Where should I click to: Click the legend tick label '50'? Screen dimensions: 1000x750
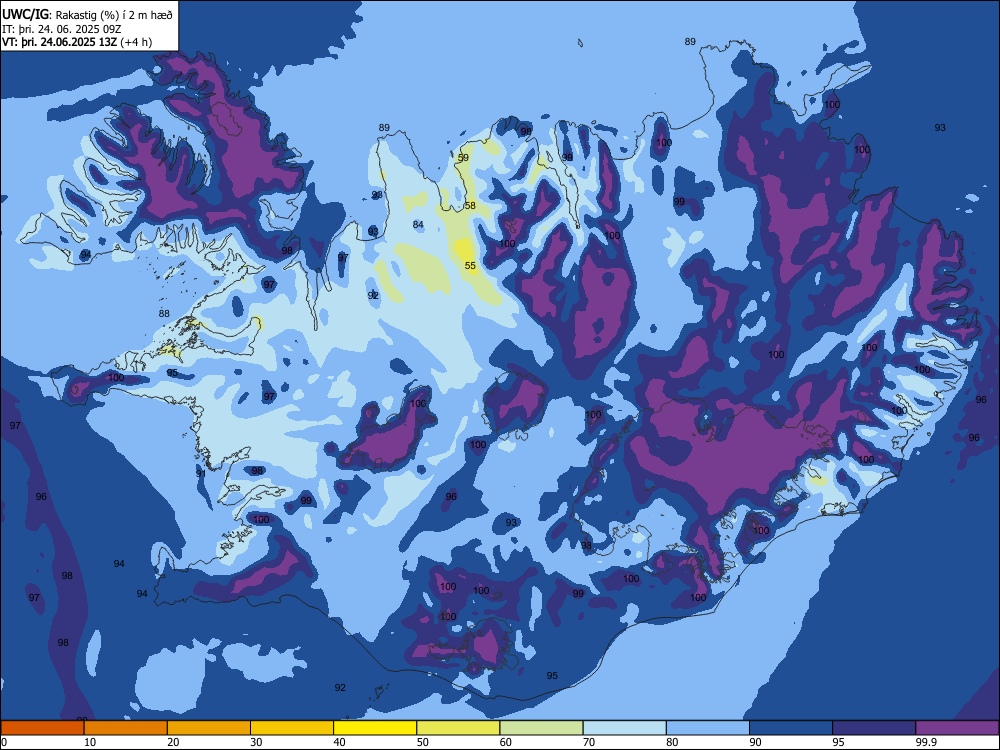tap(422, 742)
